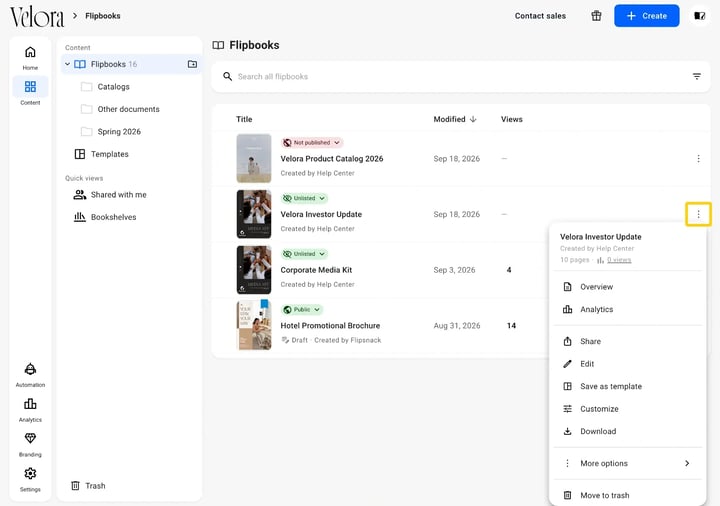Open the Content section icon

tap(30, 86)
